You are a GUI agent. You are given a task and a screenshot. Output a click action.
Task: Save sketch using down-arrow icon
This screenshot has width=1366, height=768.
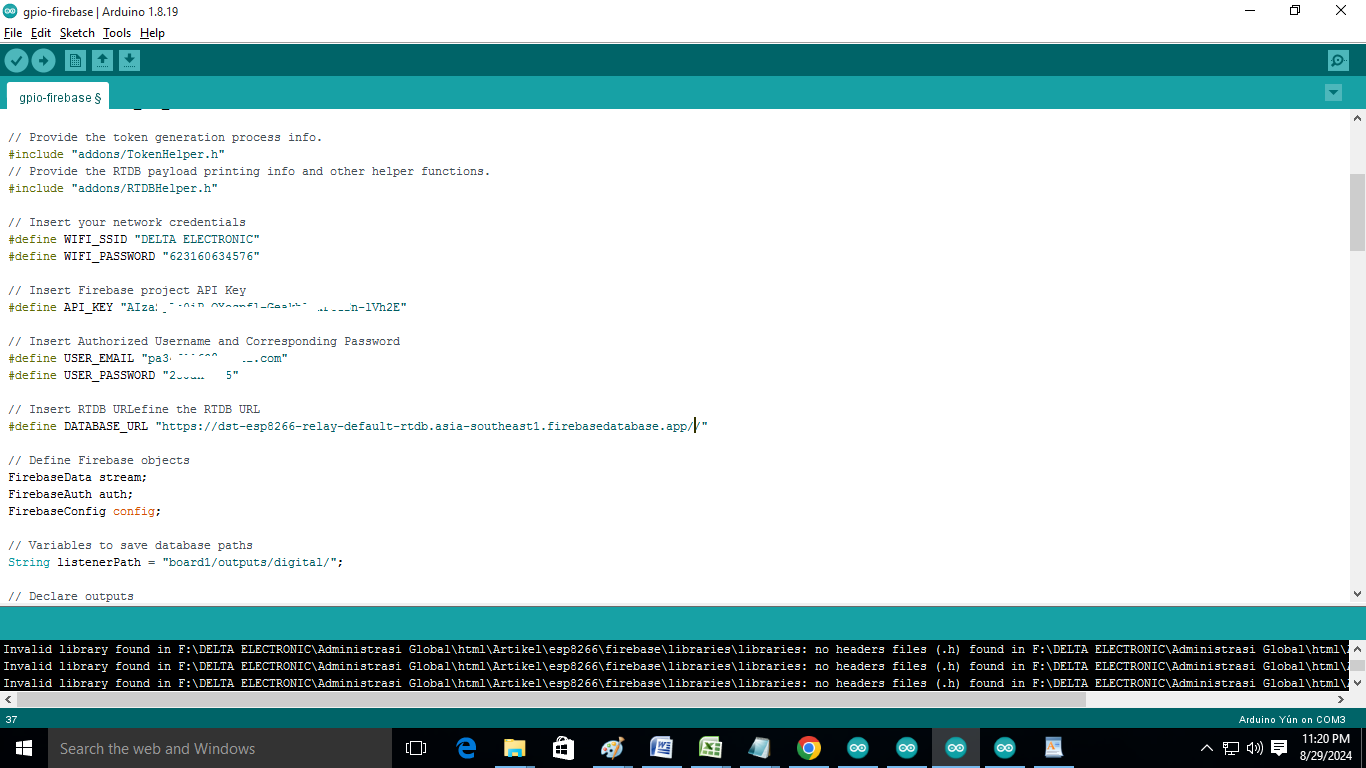(129, 61)
